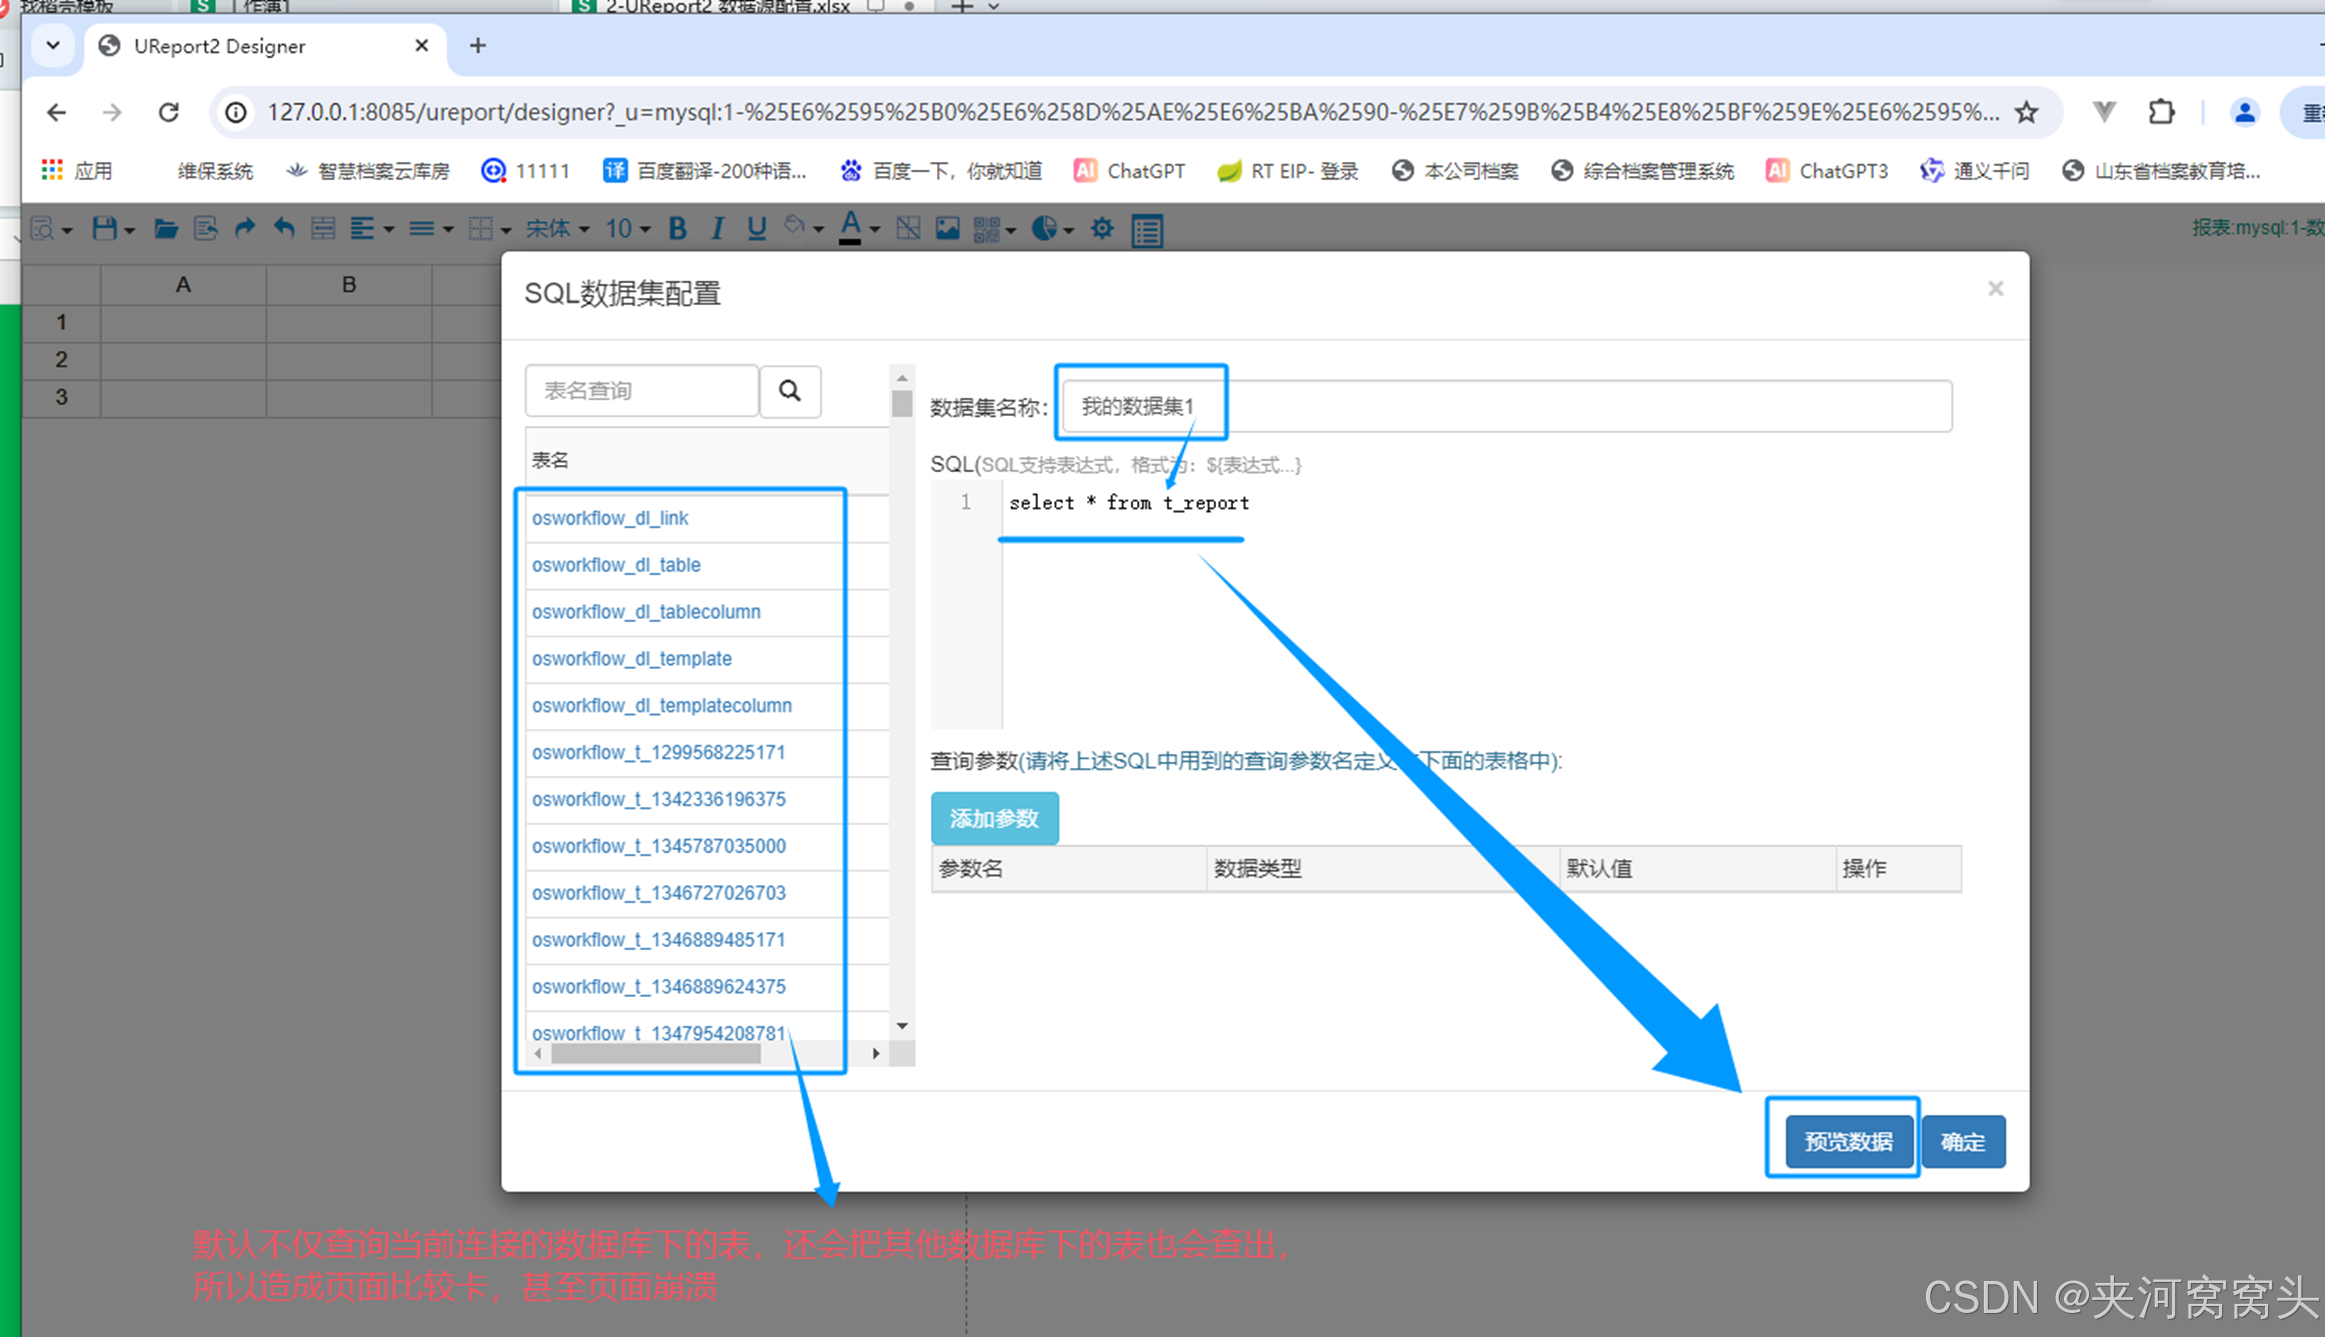Click the 添加参数 add parameter button
The height and width of the screenshot is (1337, 2325).
(x=994, y=818)
